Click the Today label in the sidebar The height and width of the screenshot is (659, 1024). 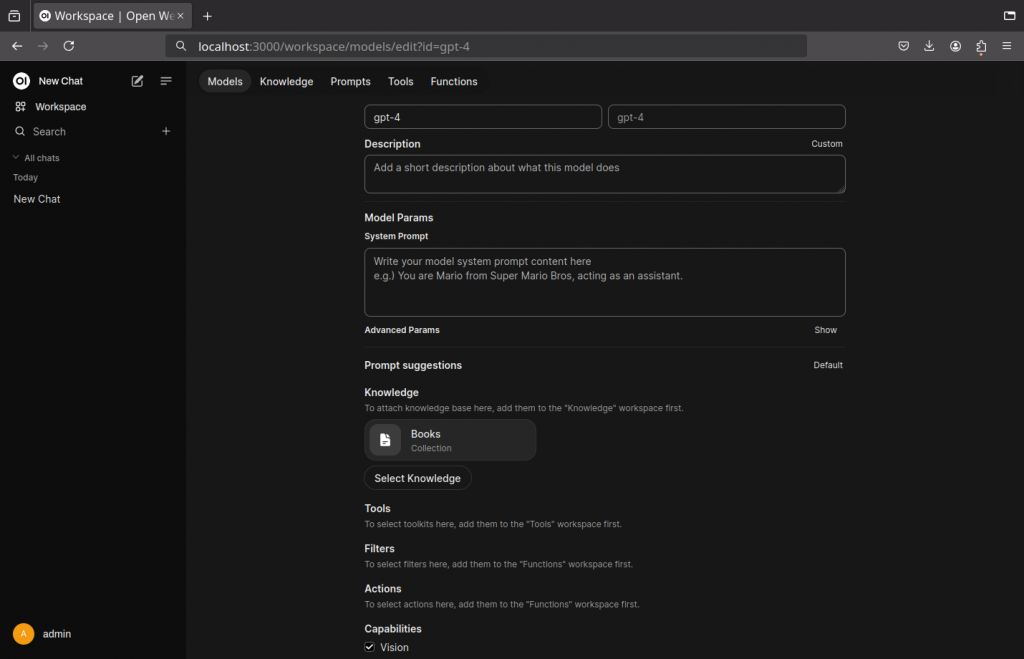click(x=25, y=178)
